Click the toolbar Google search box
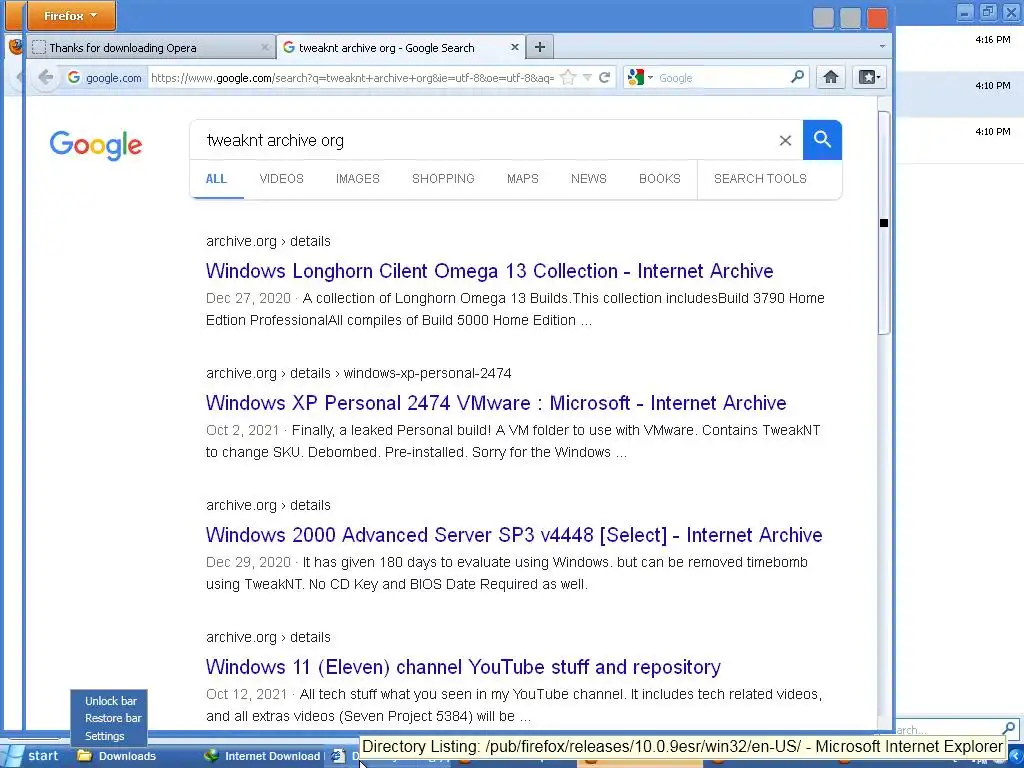1024x768 pixels. pyautogui.click(x=722, y=78)
